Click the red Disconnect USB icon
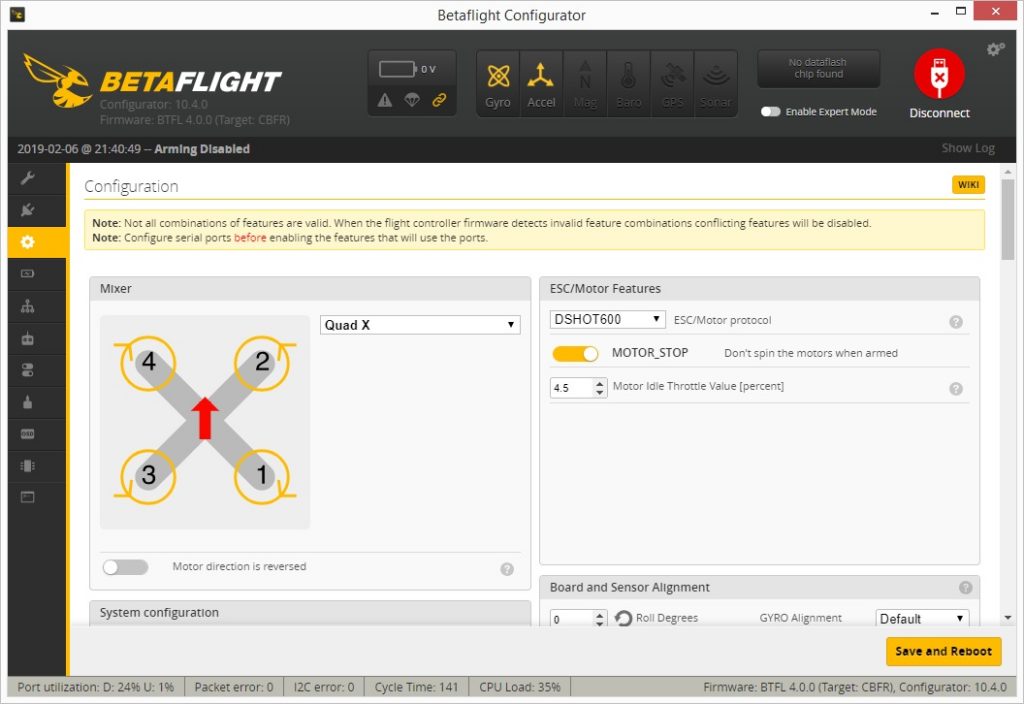Image resolution: width=1024 pixels, height=704 pixels. 939,74
